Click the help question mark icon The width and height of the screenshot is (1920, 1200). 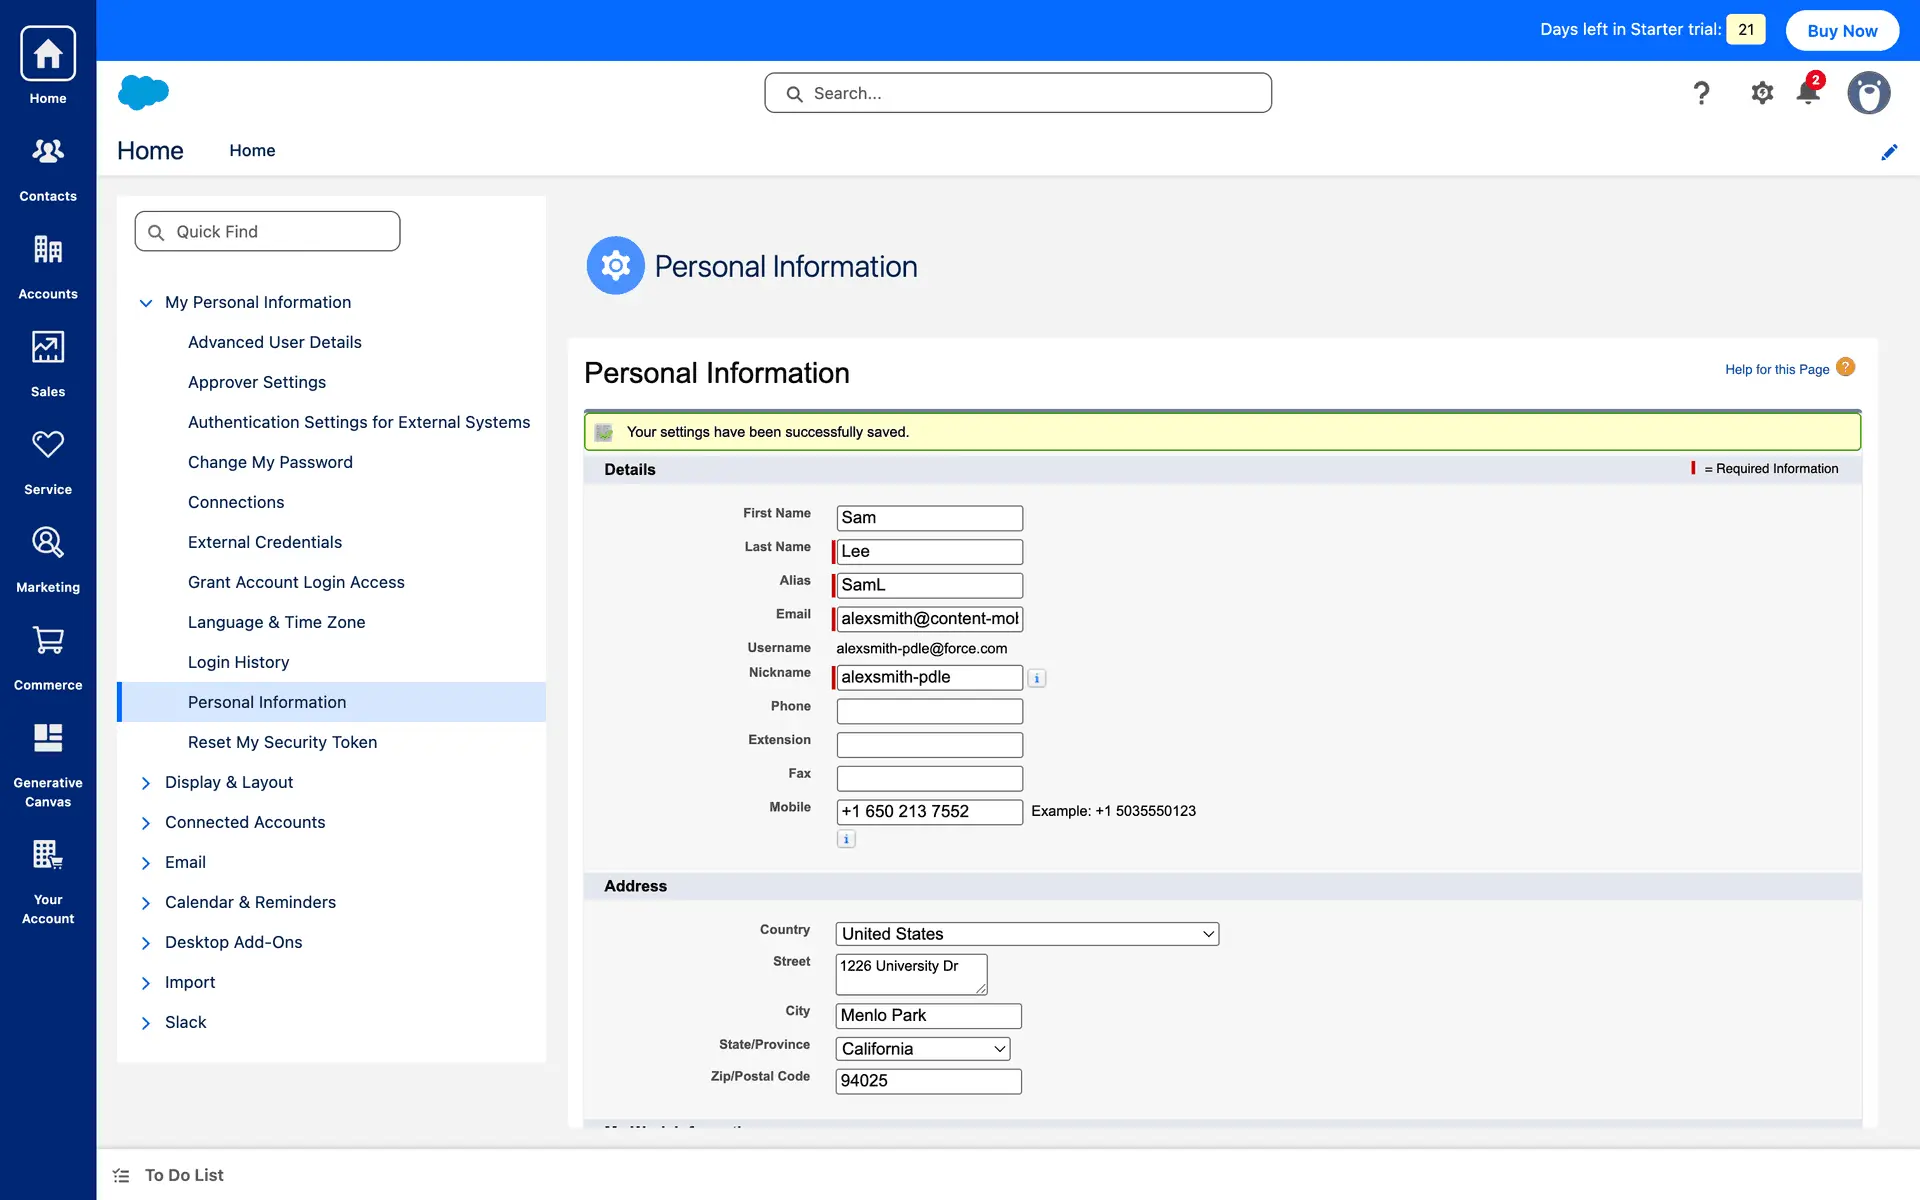tap(1701, 93)
